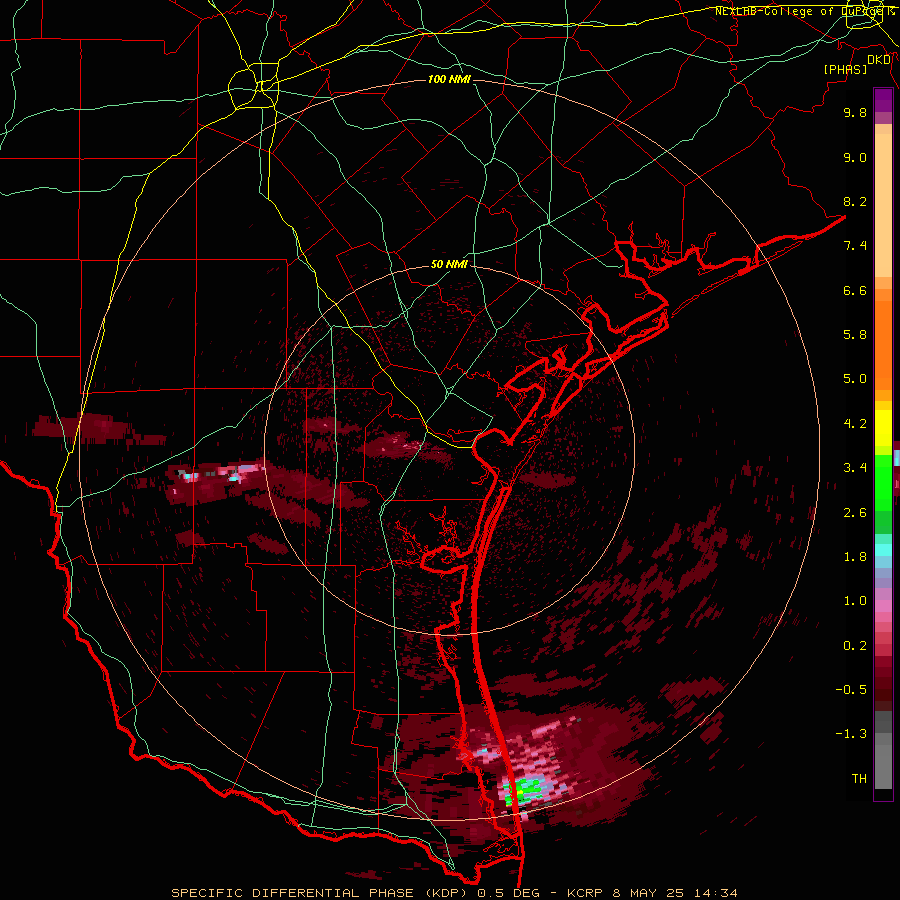
Task: Click the green-yellow high KDP core on the map
Action: pyautogui.click(x=522, y=792)
